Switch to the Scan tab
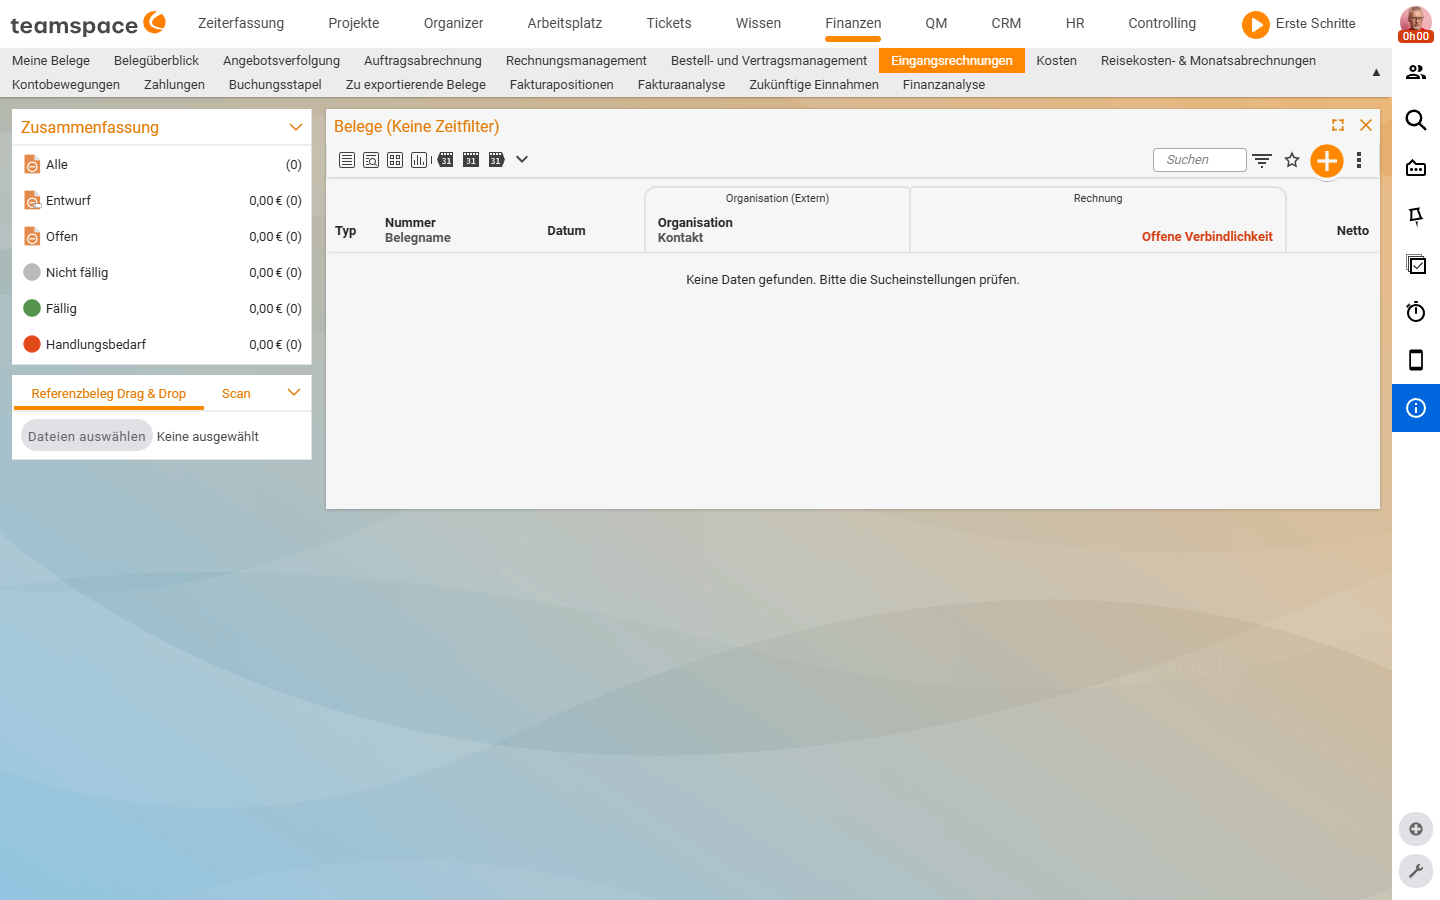Image resolution: width=1440 pixels, height=900 pixels. click(236, 393)
